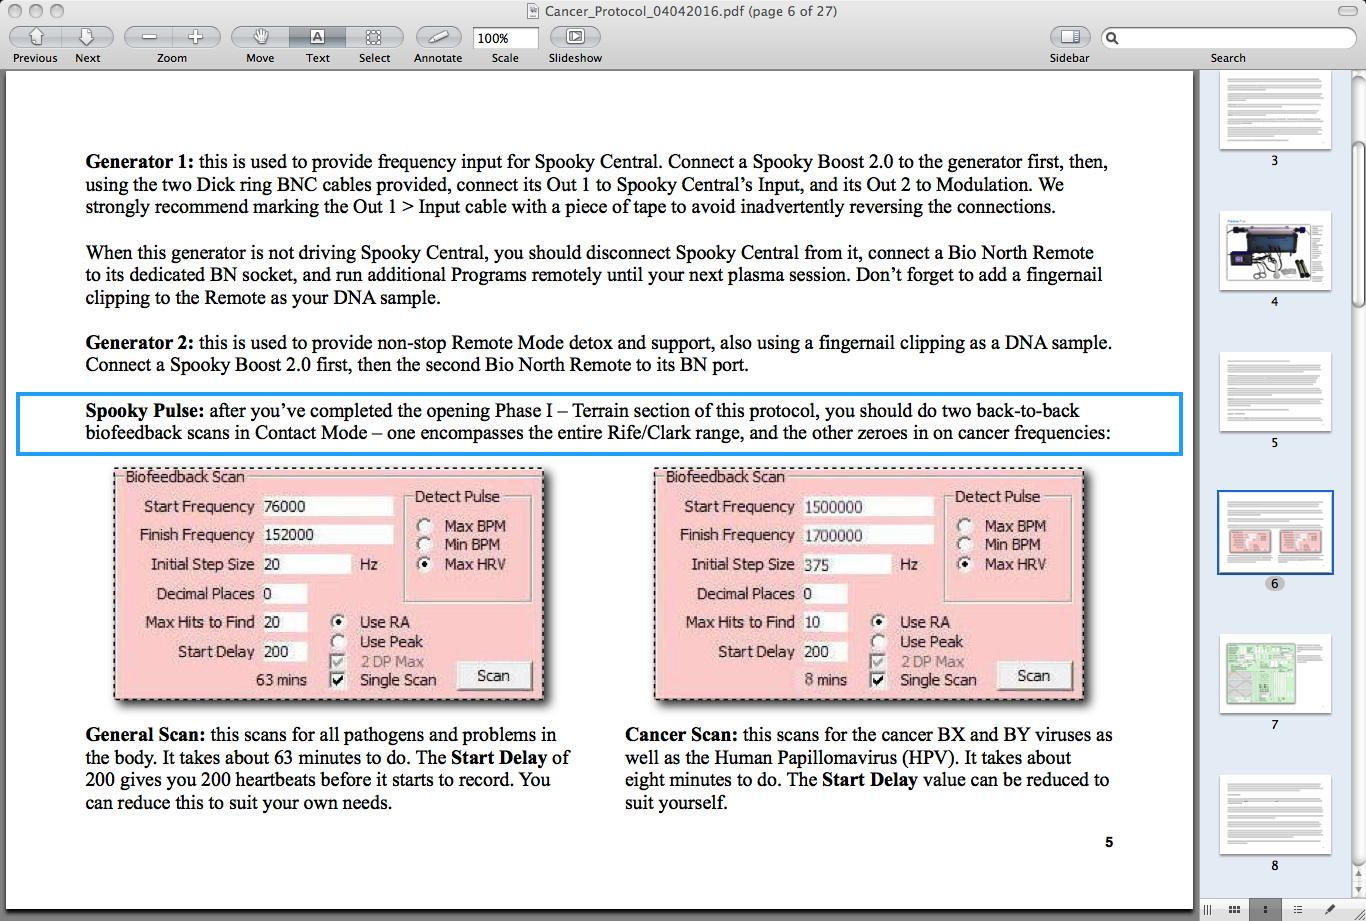Select the Move hand tool
The height and width of the screenshot is (921, 1366).
point(260,37)
